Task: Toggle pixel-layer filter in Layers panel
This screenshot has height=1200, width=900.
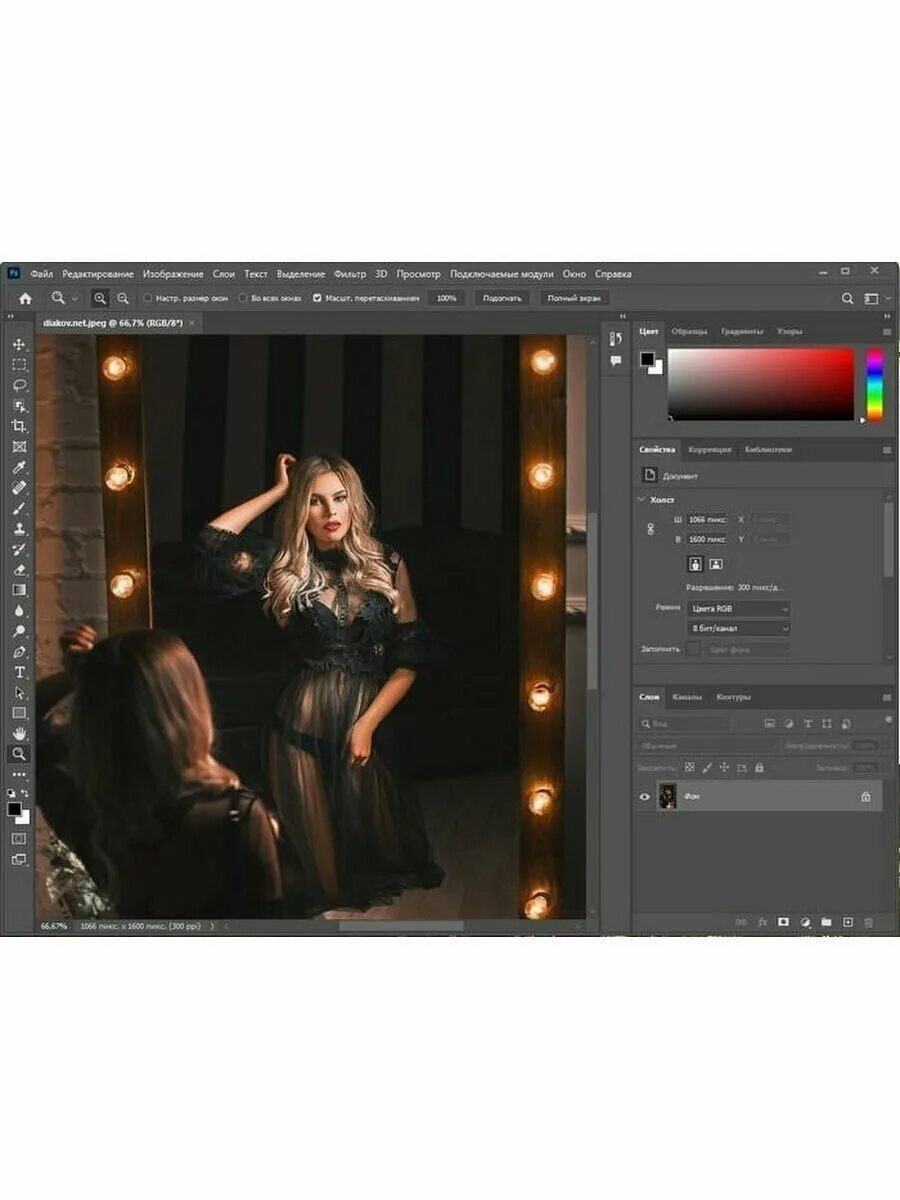Action: pos(769,723)
